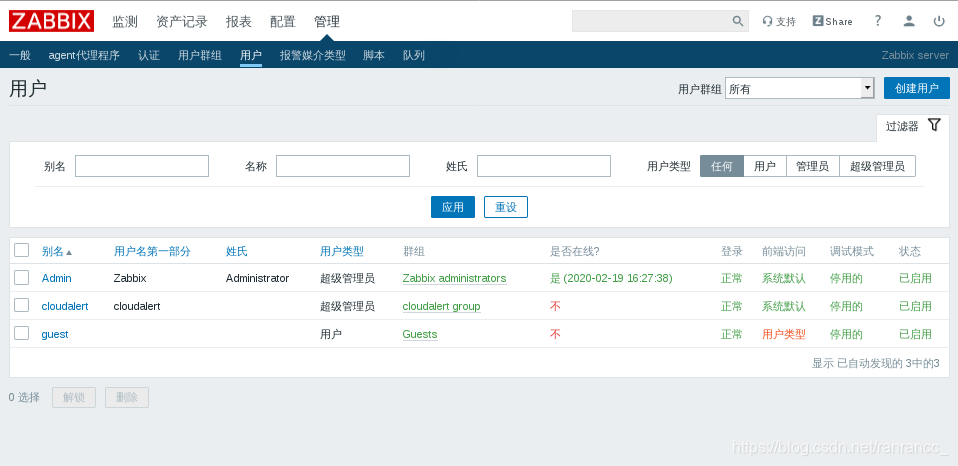
Task: Go to 队列 submenu
Action: [414, 56]
